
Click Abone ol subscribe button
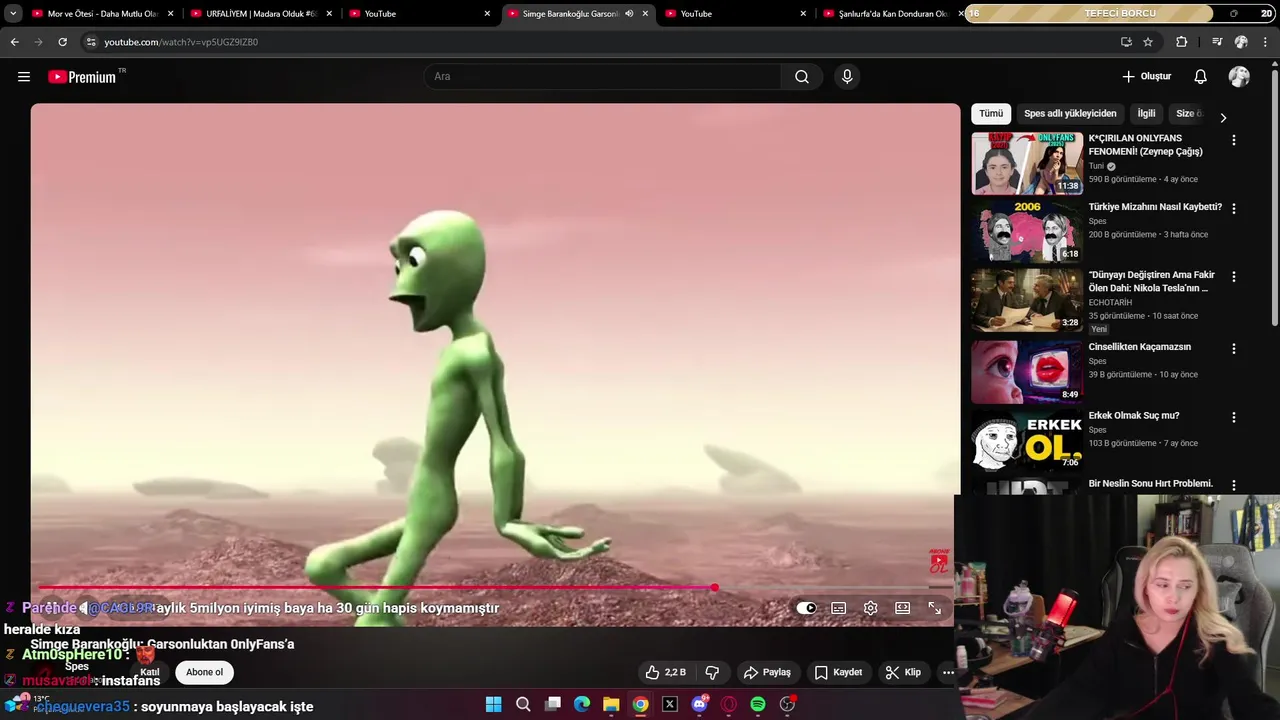pos(204,672)
